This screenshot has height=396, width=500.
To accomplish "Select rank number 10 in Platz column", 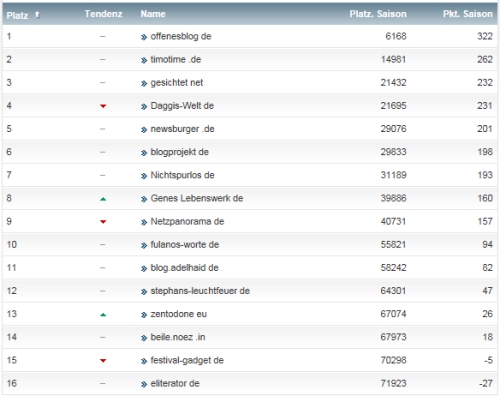I will tap(12, 245).
